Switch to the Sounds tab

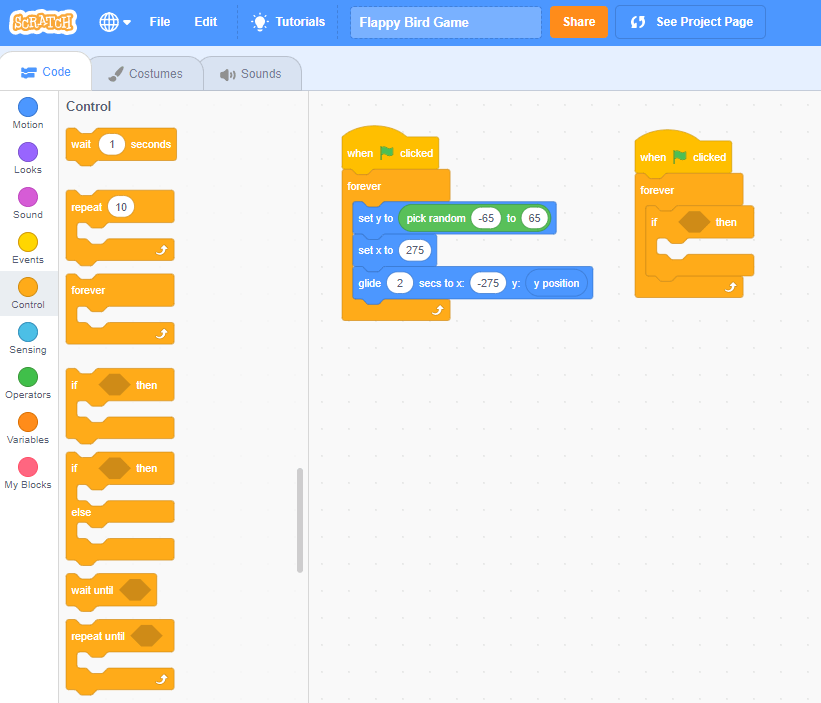click(251, 73)
